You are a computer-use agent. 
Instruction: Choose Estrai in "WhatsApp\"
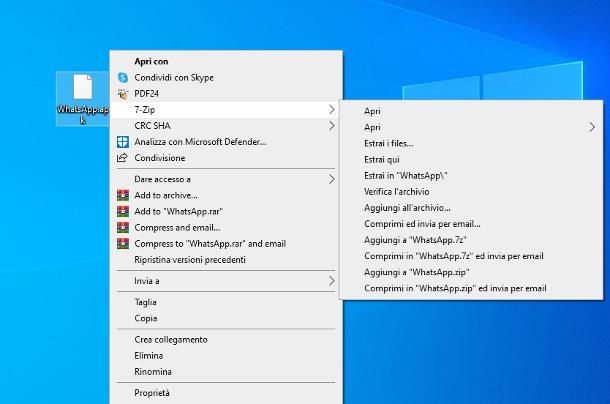[471, 176]
